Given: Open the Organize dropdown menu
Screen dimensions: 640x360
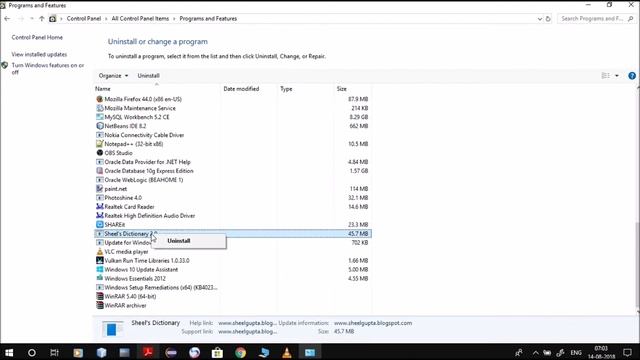Looking at the screenshot, I should coord(113,76).
